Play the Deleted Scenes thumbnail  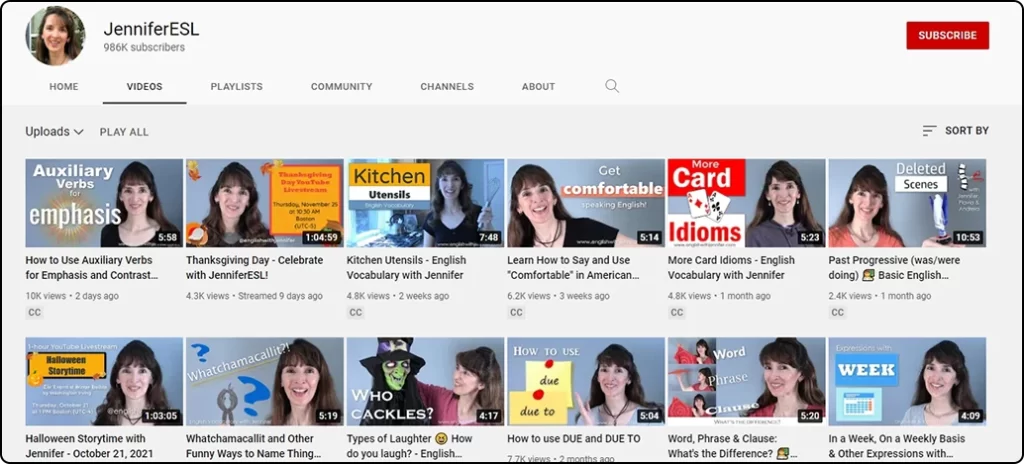pos(908,203)
